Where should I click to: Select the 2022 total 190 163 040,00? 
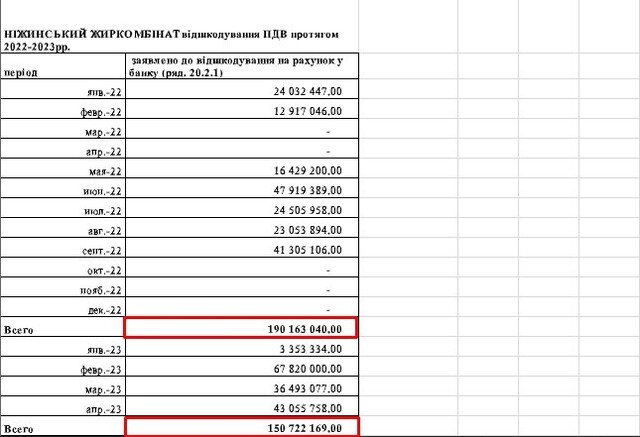pos(240,329)
